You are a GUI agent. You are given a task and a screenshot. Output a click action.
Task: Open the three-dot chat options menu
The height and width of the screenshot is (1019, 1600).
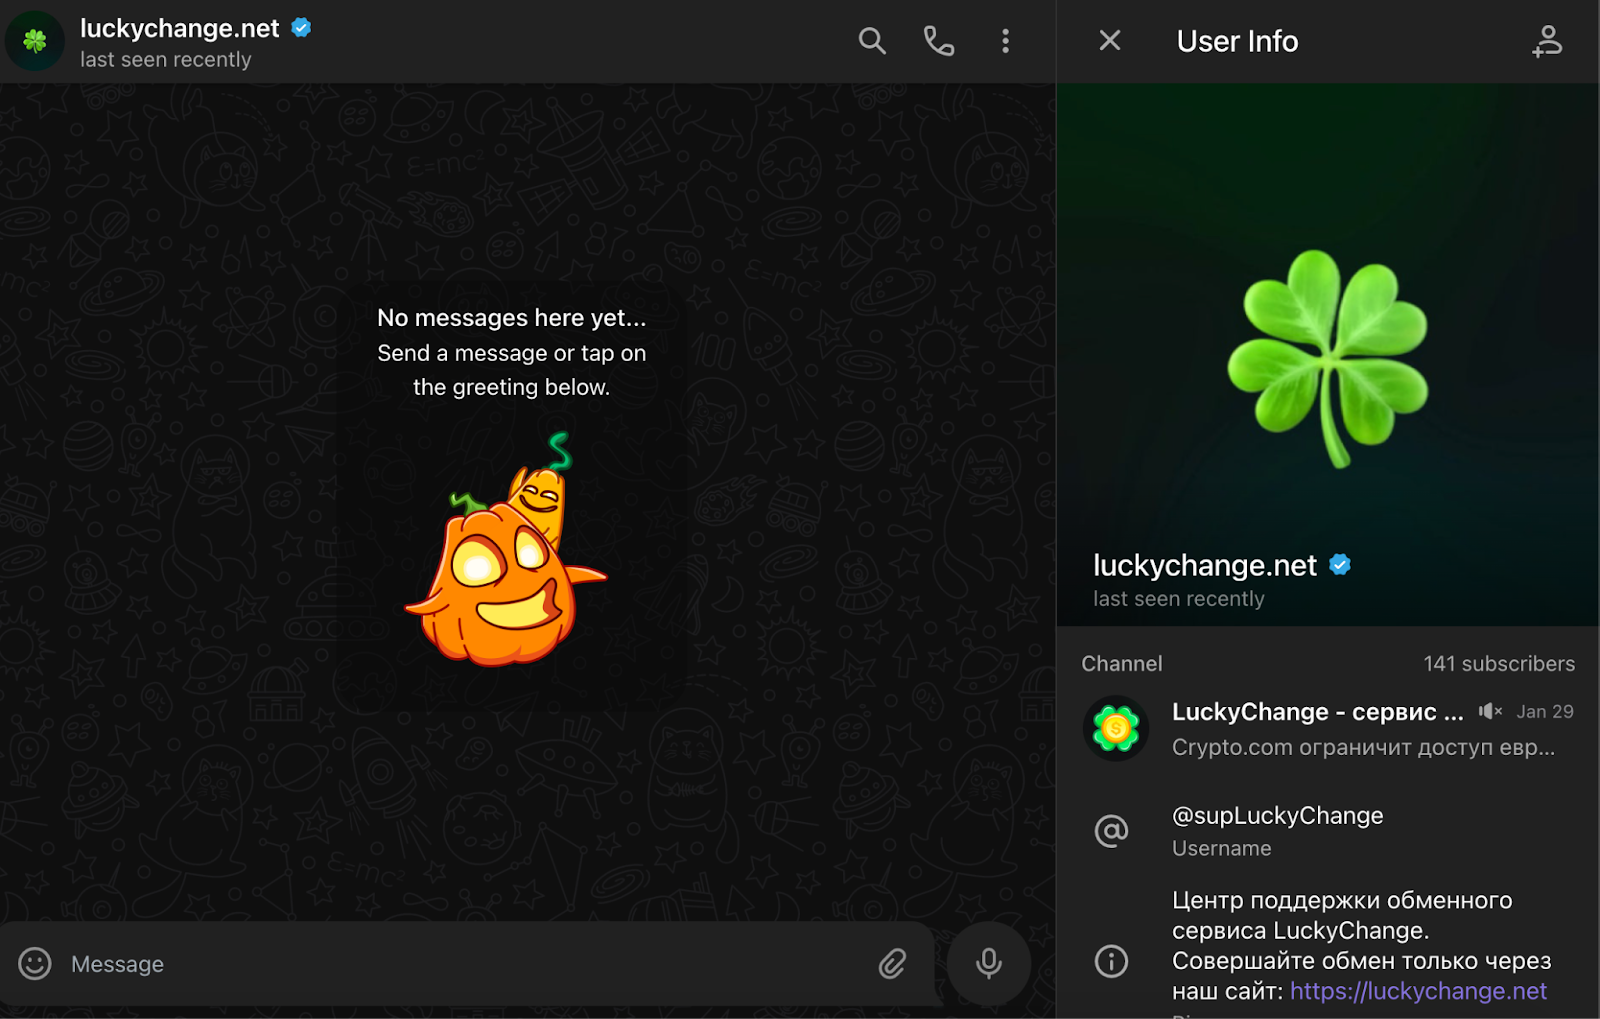pyautogui.click(x=1005, y=41)
